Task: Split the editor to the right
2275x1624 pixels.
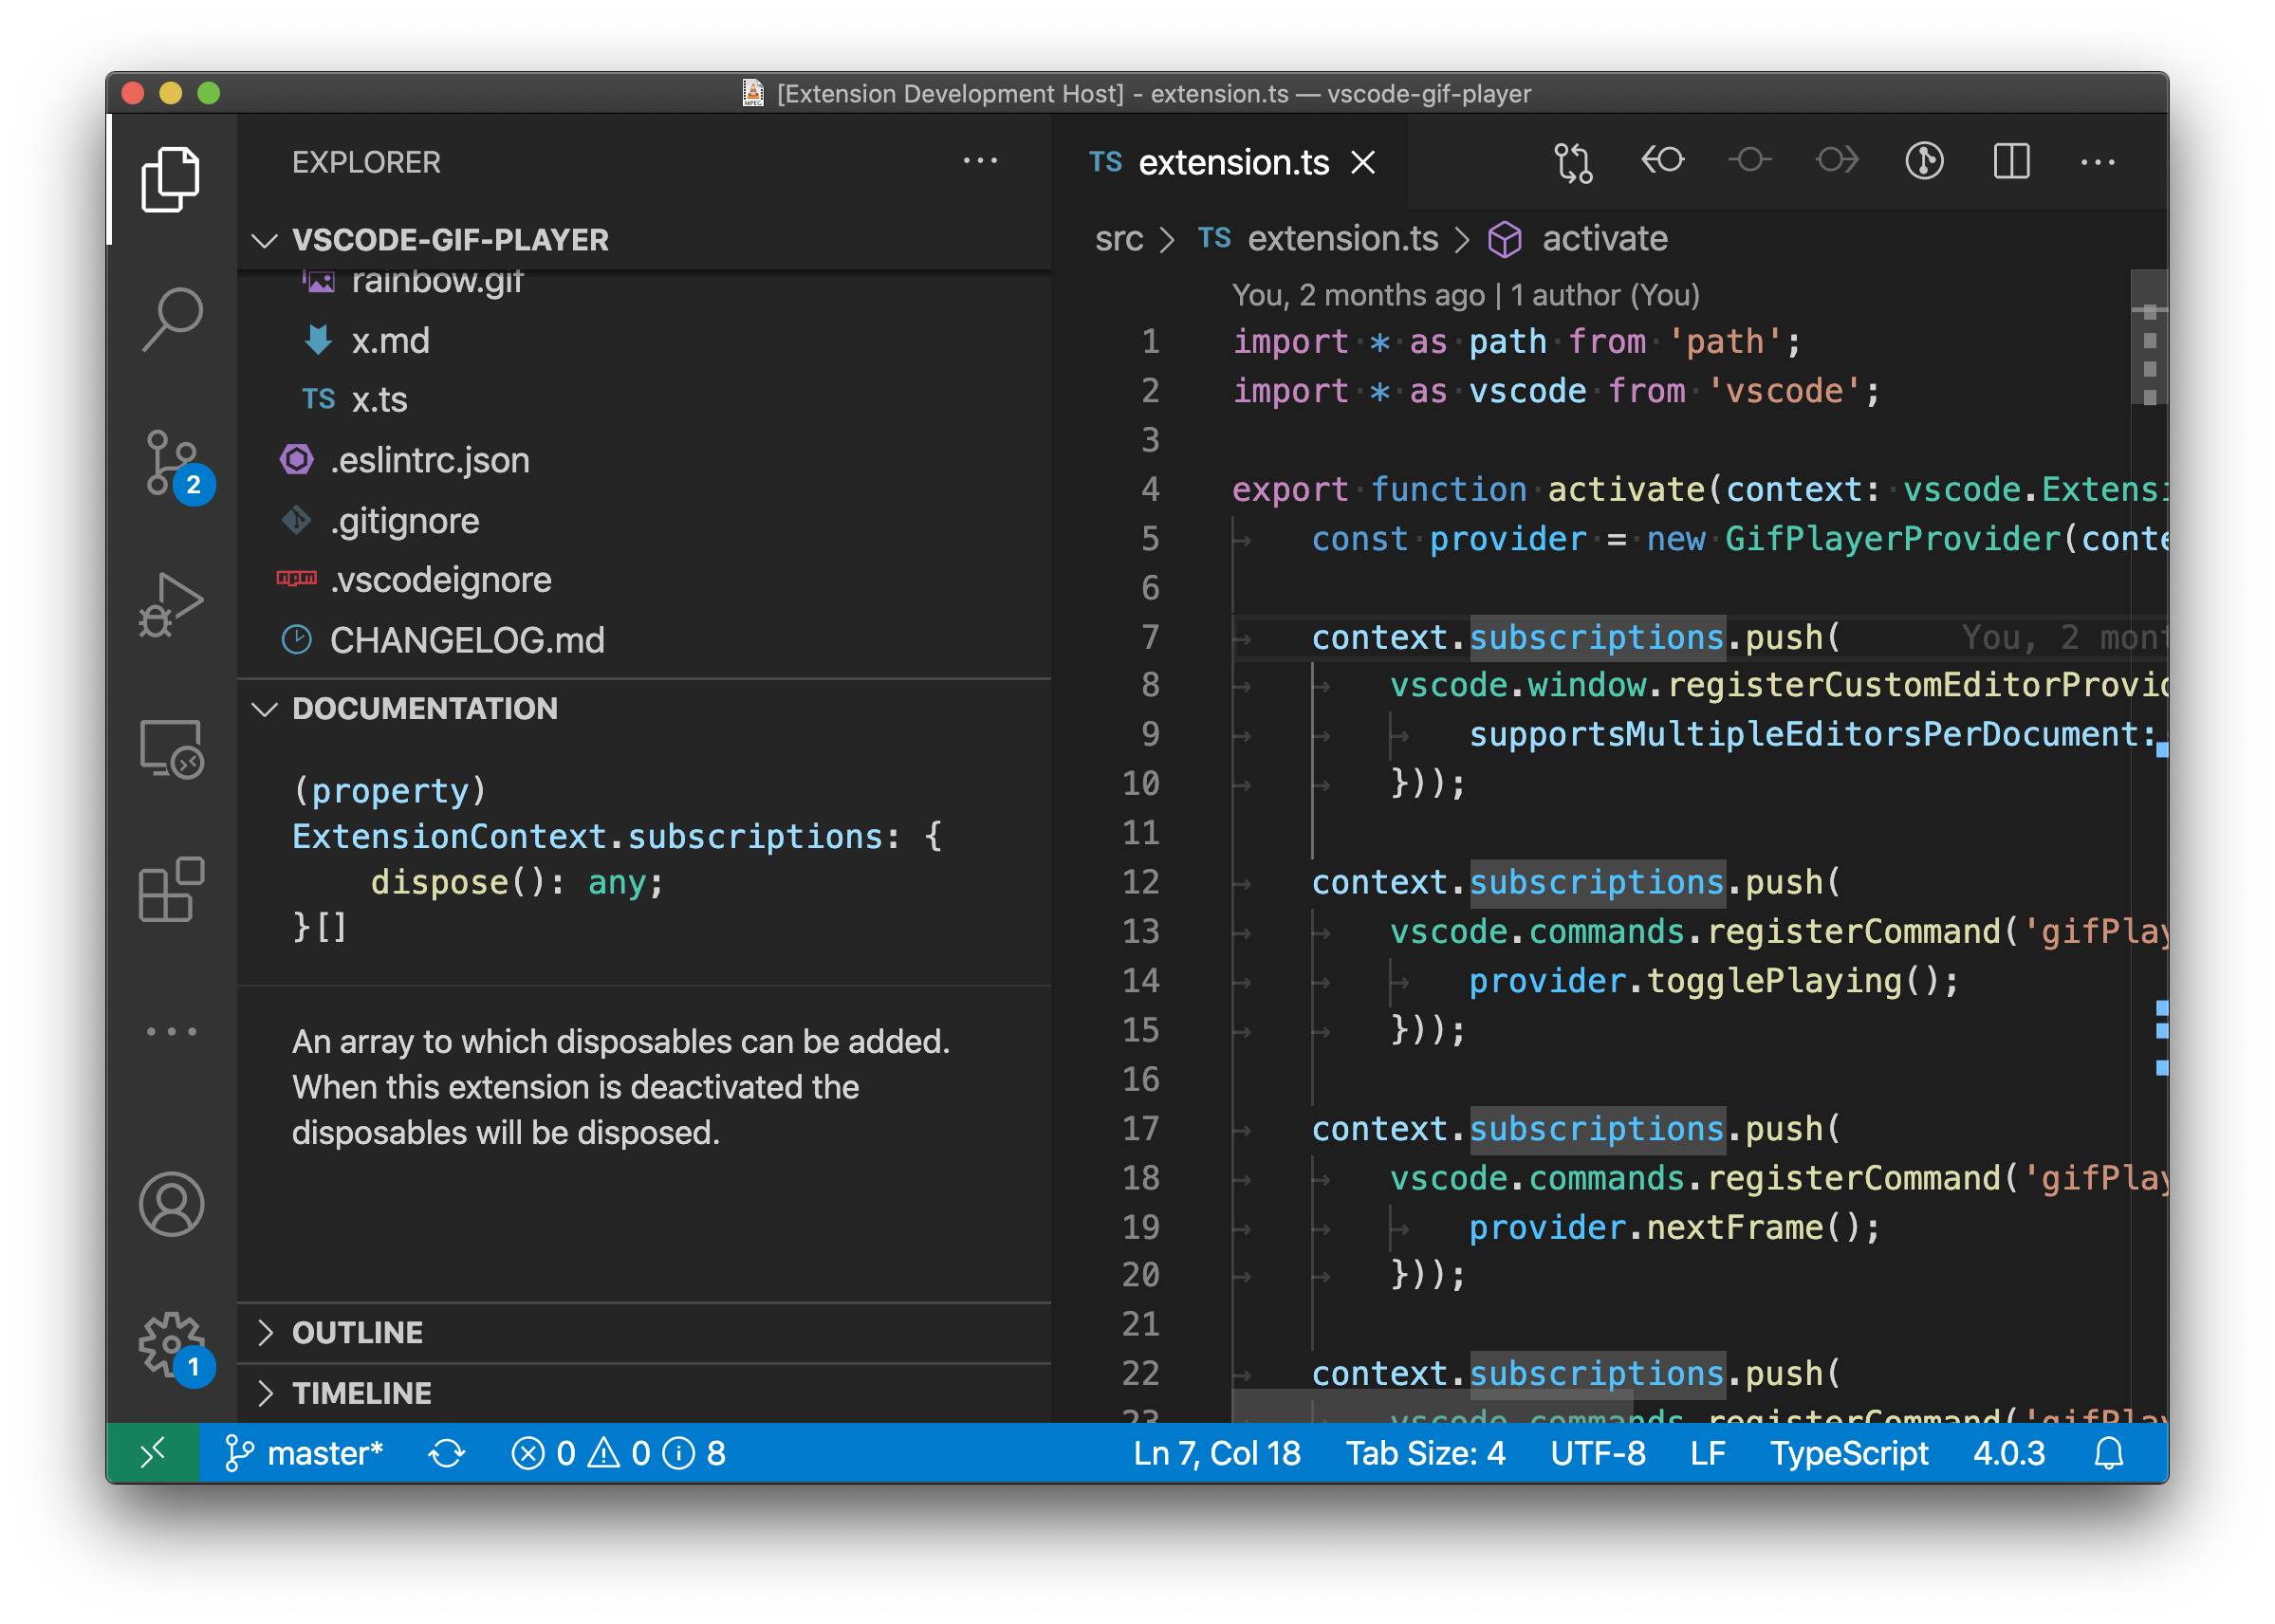Action: pos(2011,162)
